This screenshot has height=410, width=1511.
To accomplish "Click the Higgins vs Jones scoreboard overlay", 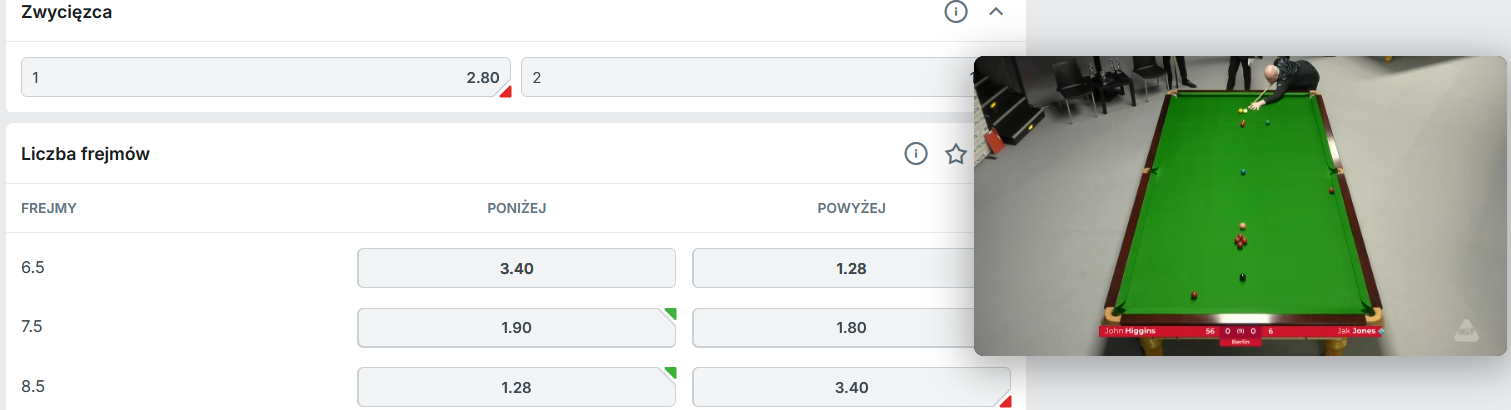I will [x=1240, y=331].
